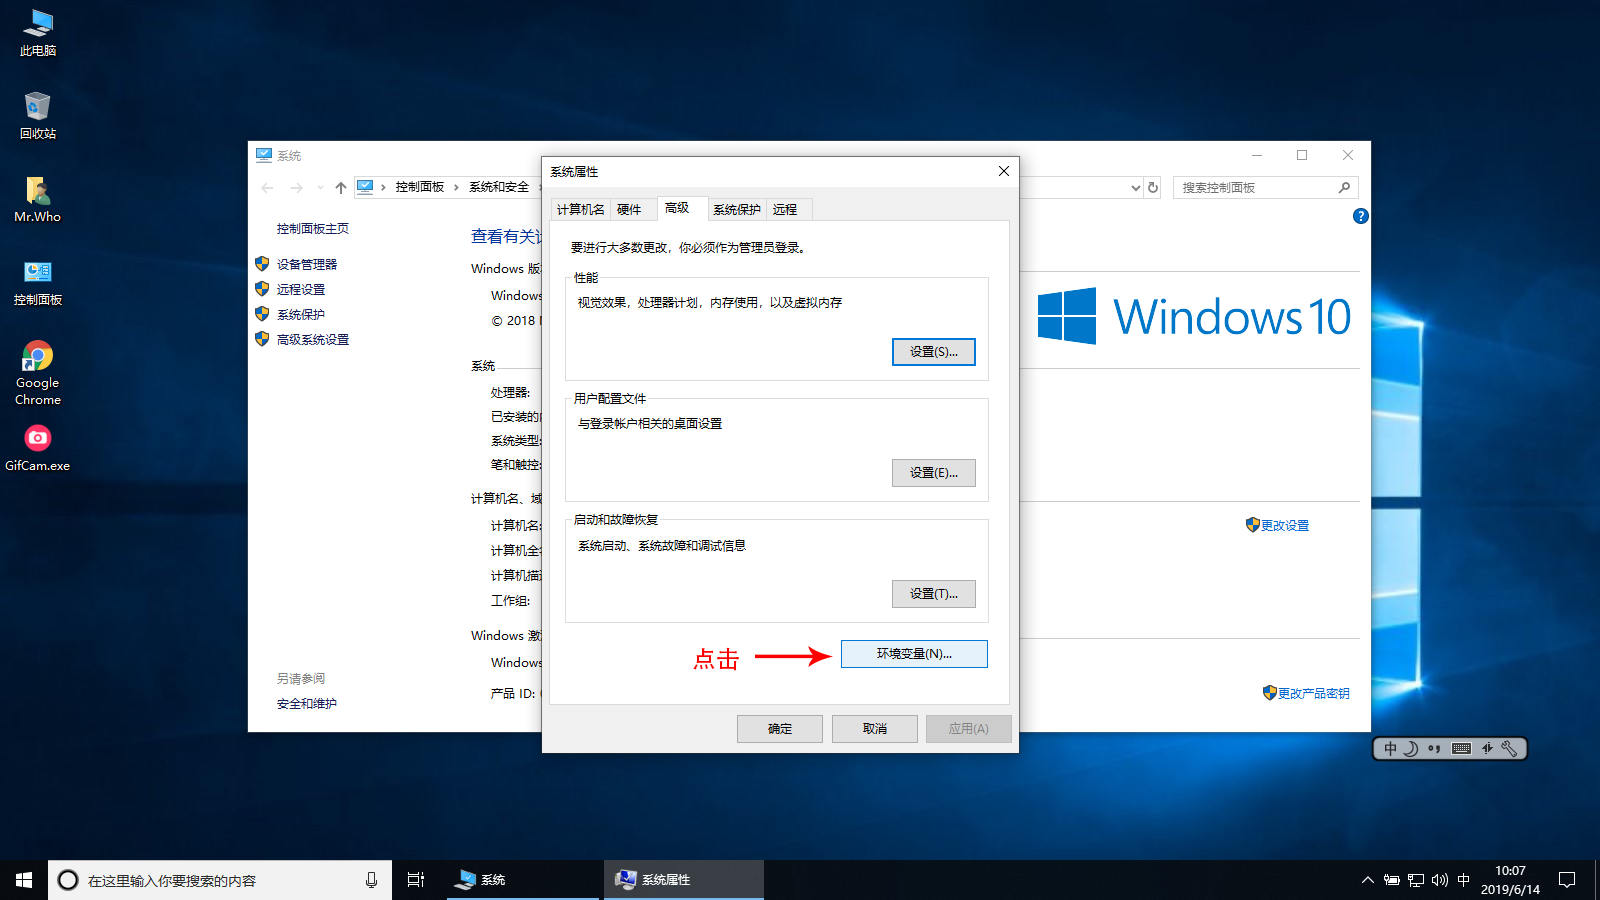Expand the recent locations arrow in 系统 window
1600x900 pixels.
point(320,187)
